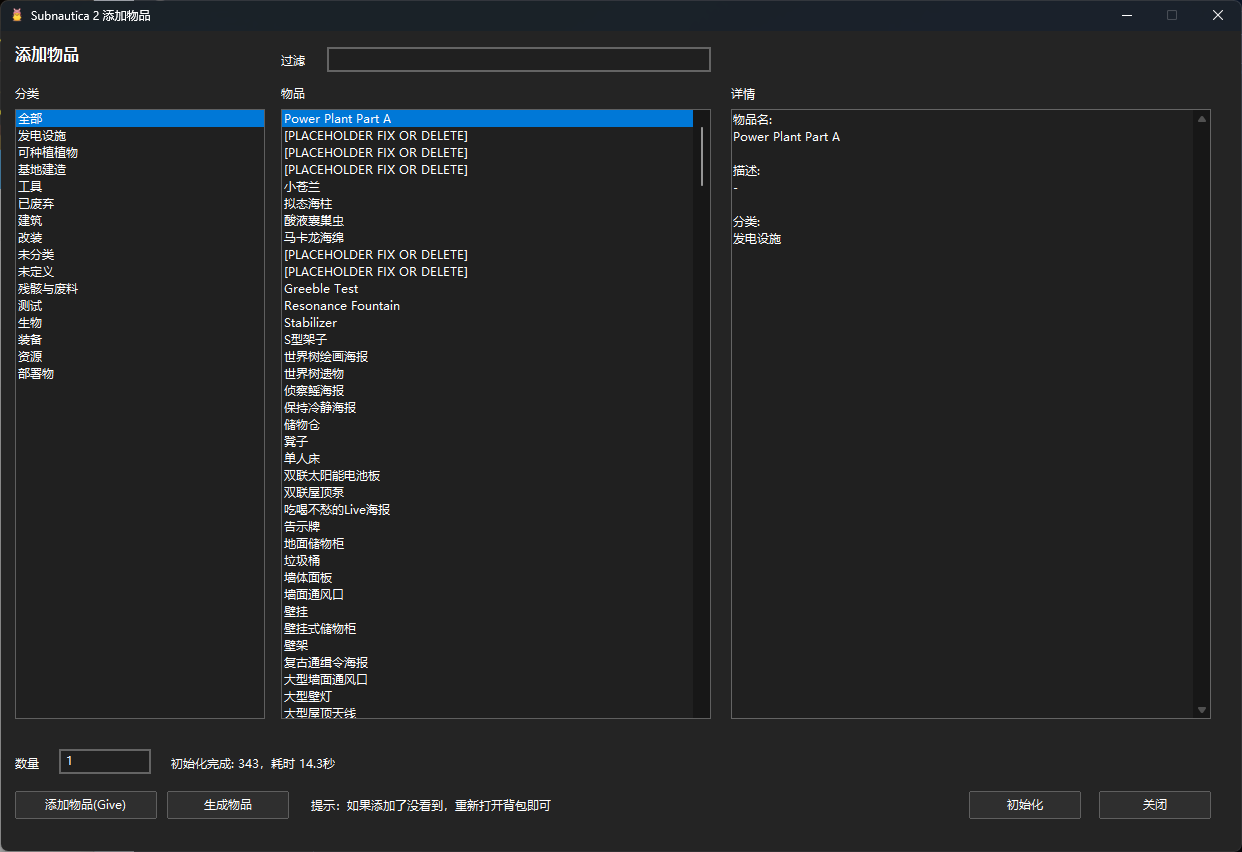Select the S型架子 item
This screenshot has height=852, width=1242.
[x=487, y=339]
